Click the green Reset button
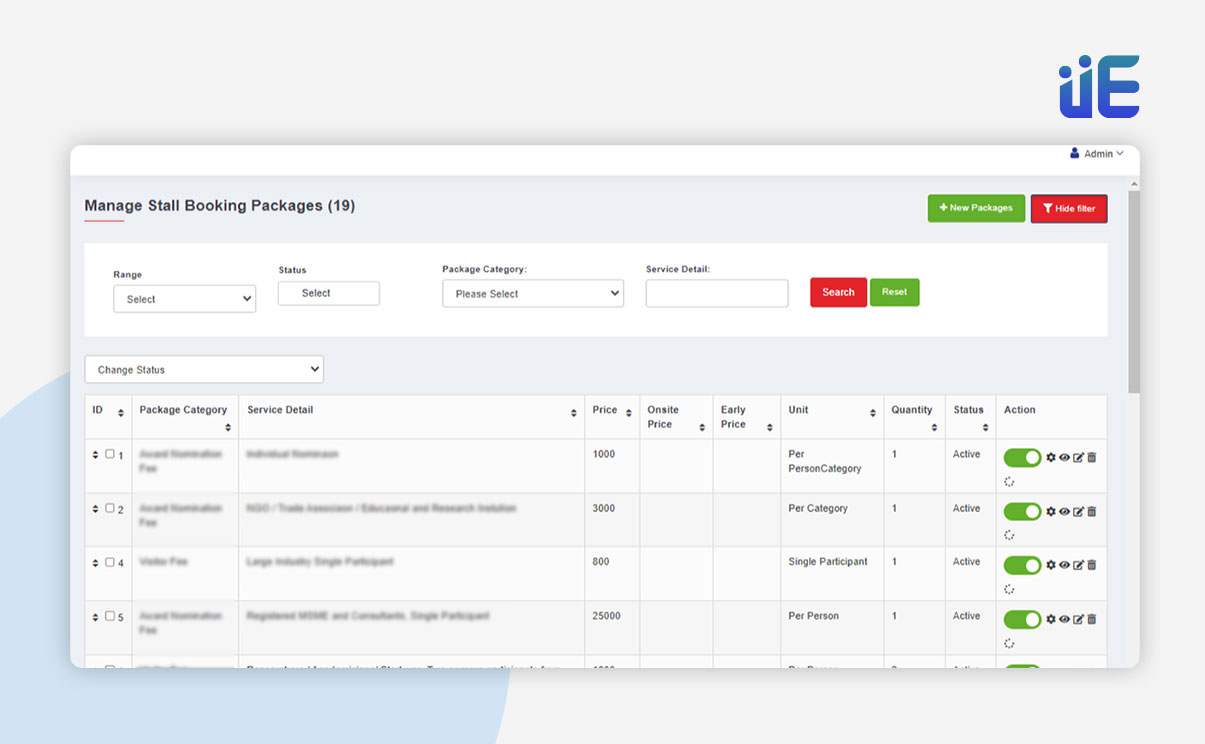This screenshot has height=744, width=1205. 894,292
